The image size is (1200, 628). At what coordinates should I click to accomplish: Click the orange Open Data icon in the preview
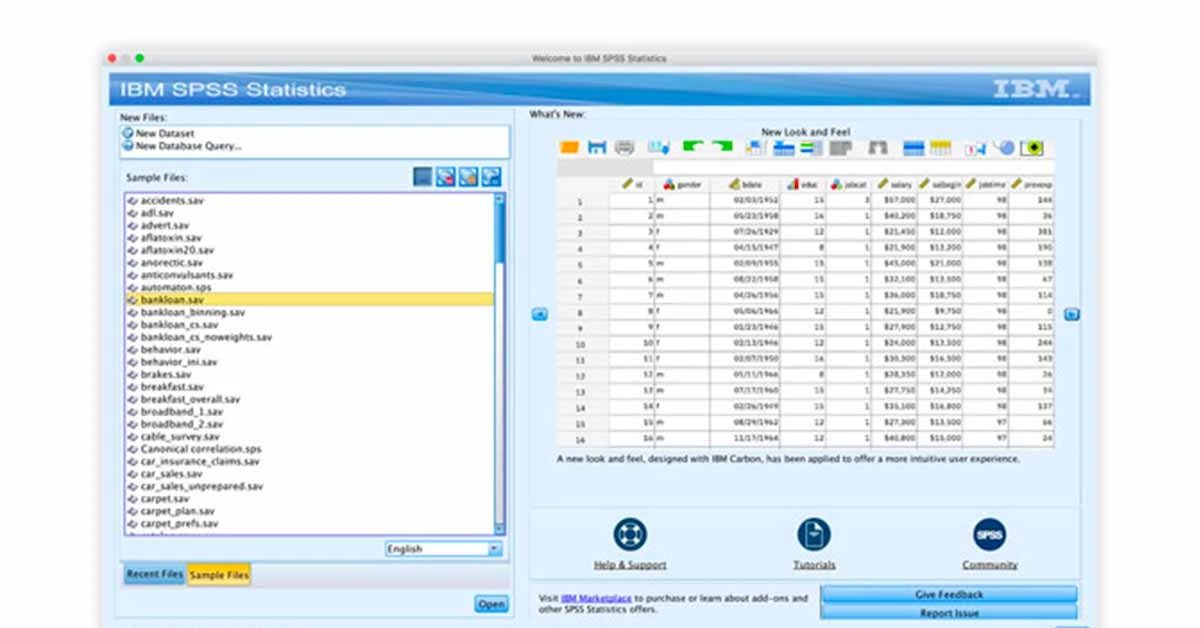click(570, 146)
